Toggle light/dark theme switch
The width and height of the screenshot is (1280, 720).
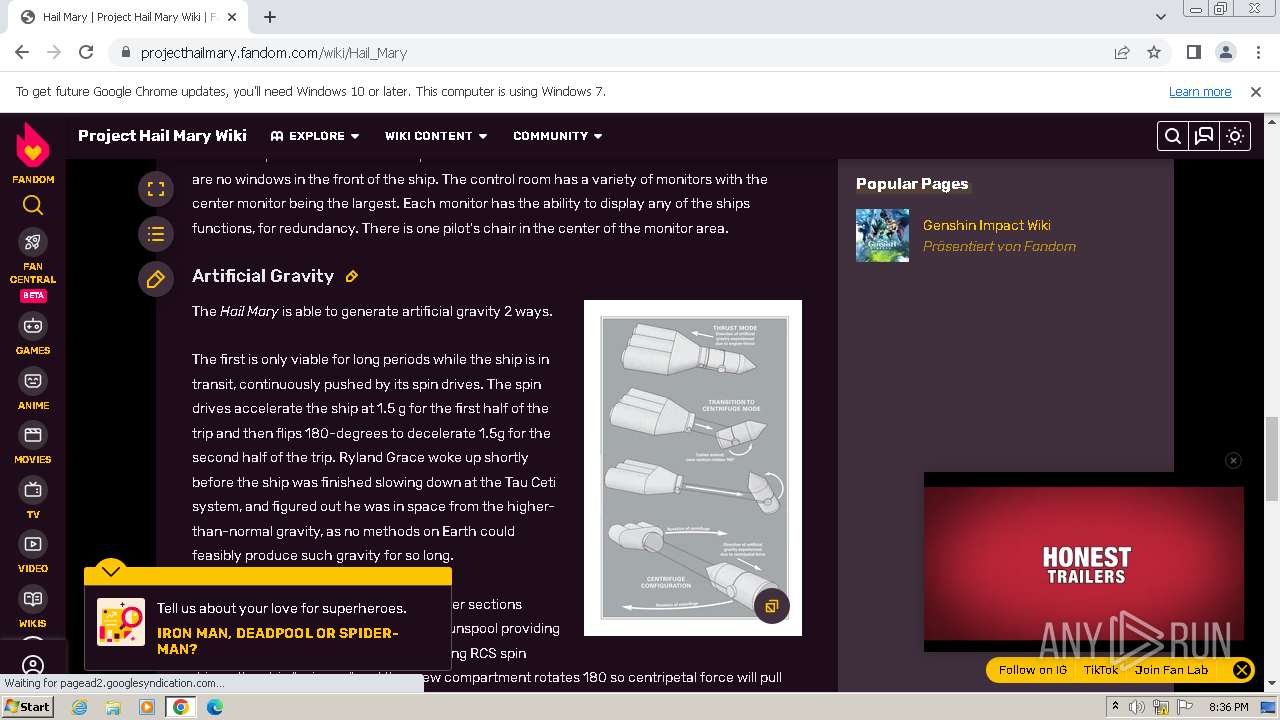point(1235,136)
